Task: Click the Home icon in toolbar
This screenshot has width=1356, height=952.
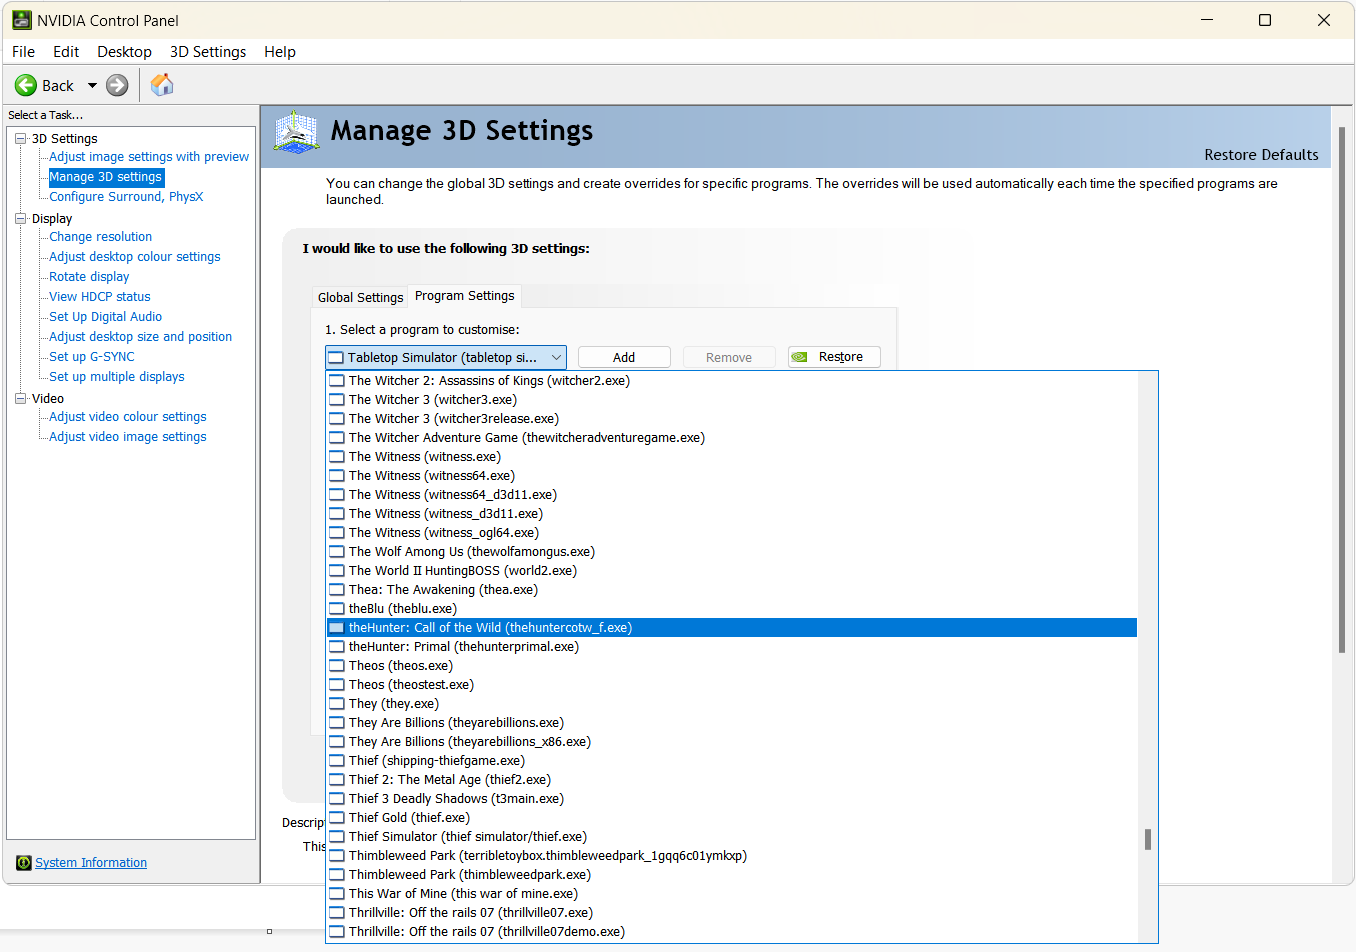Action: tap(162, 85)
